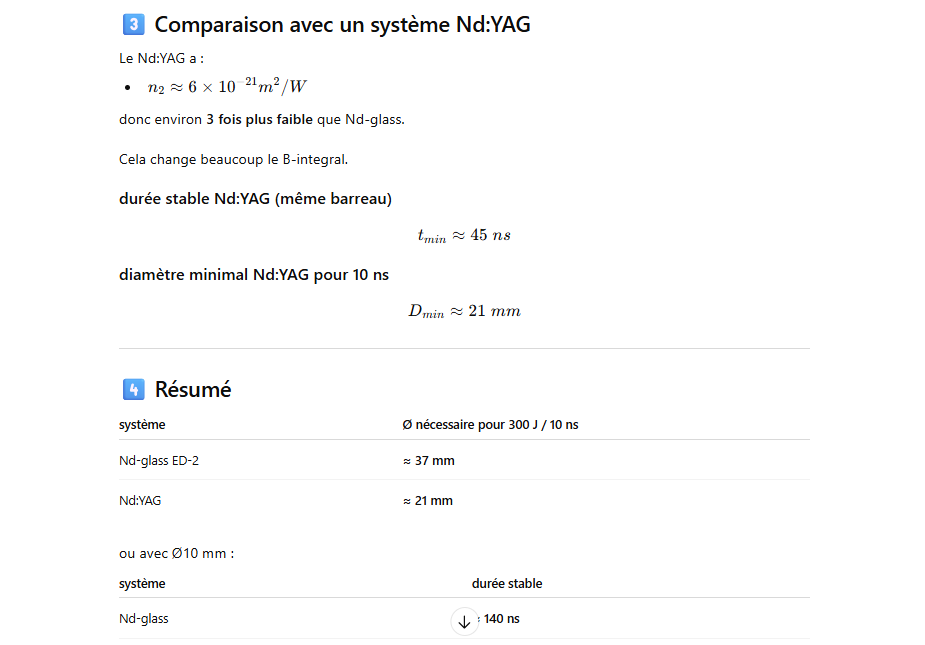Click the 'durée stable' column header
The image size is (925, 645).
click(507, 583)
